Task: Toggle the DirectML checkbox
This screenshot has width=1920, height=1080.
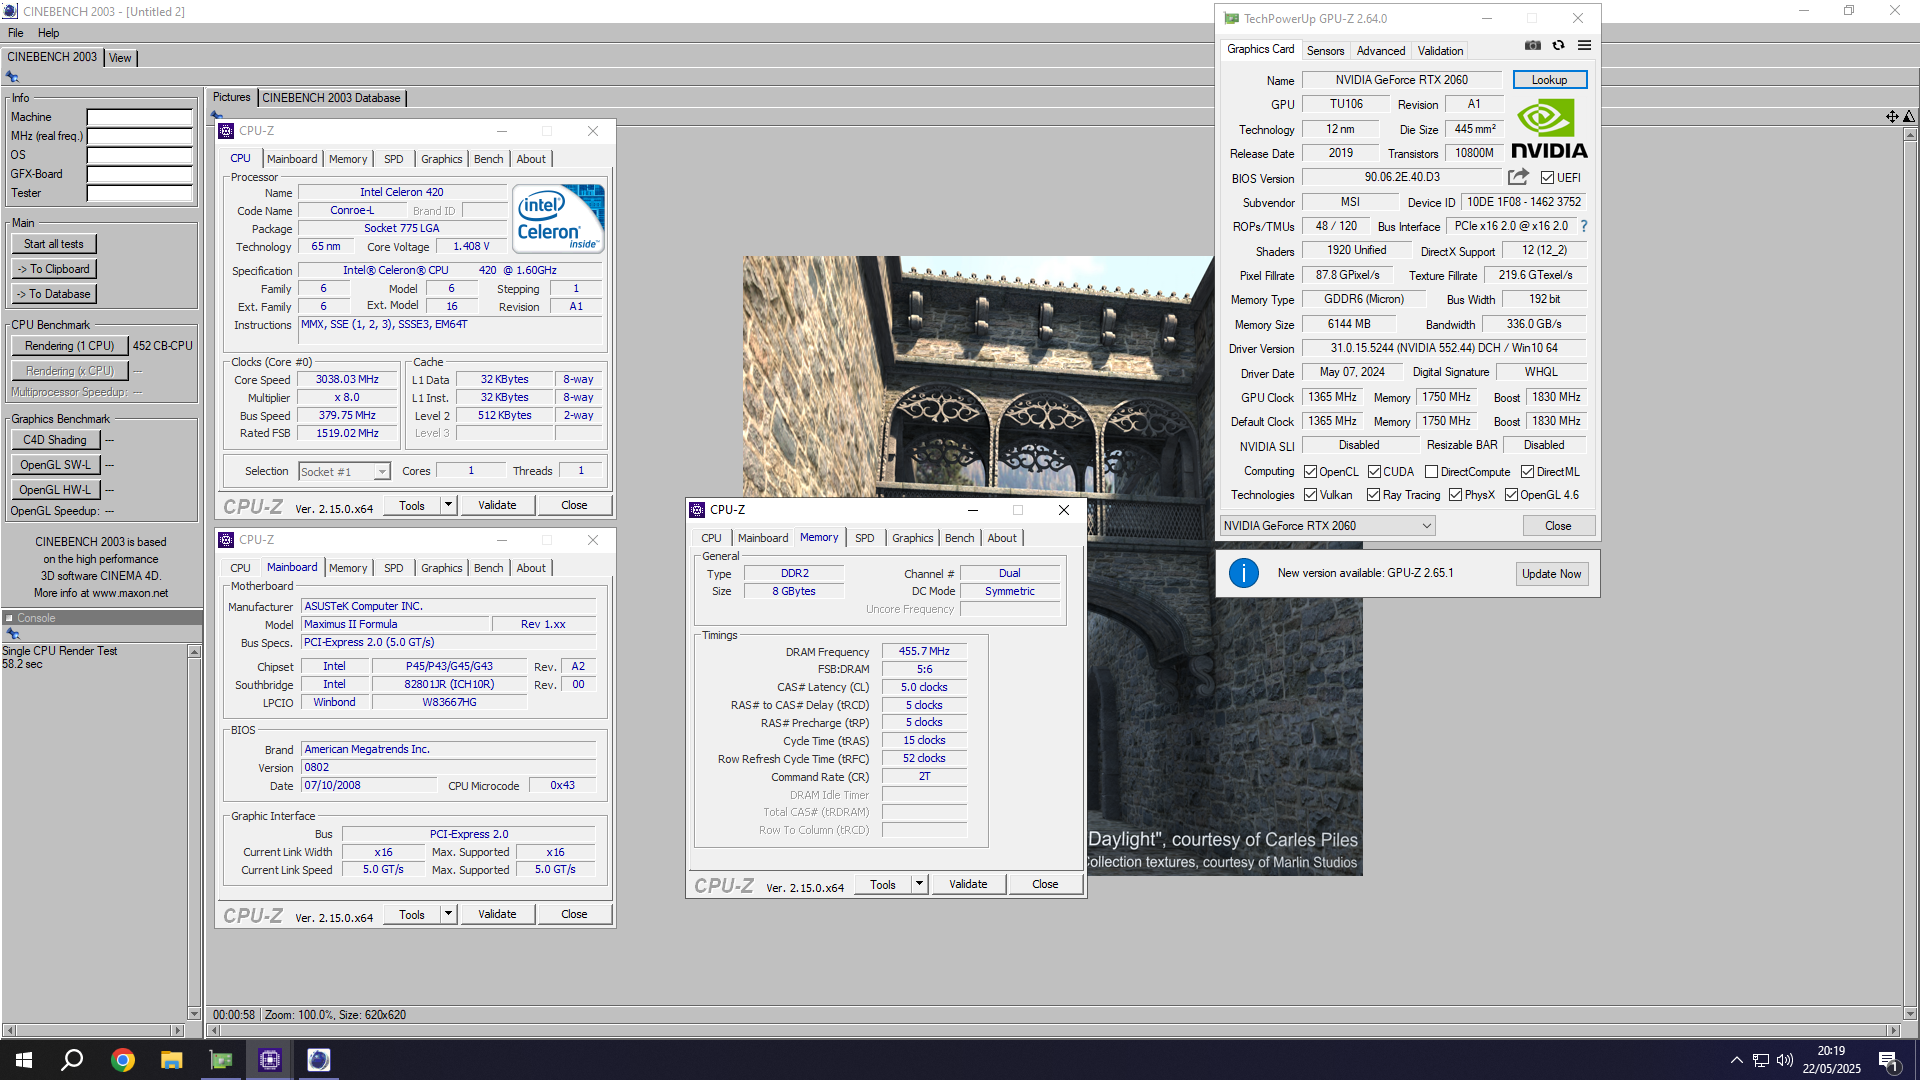Action: tap(1527, 472)
